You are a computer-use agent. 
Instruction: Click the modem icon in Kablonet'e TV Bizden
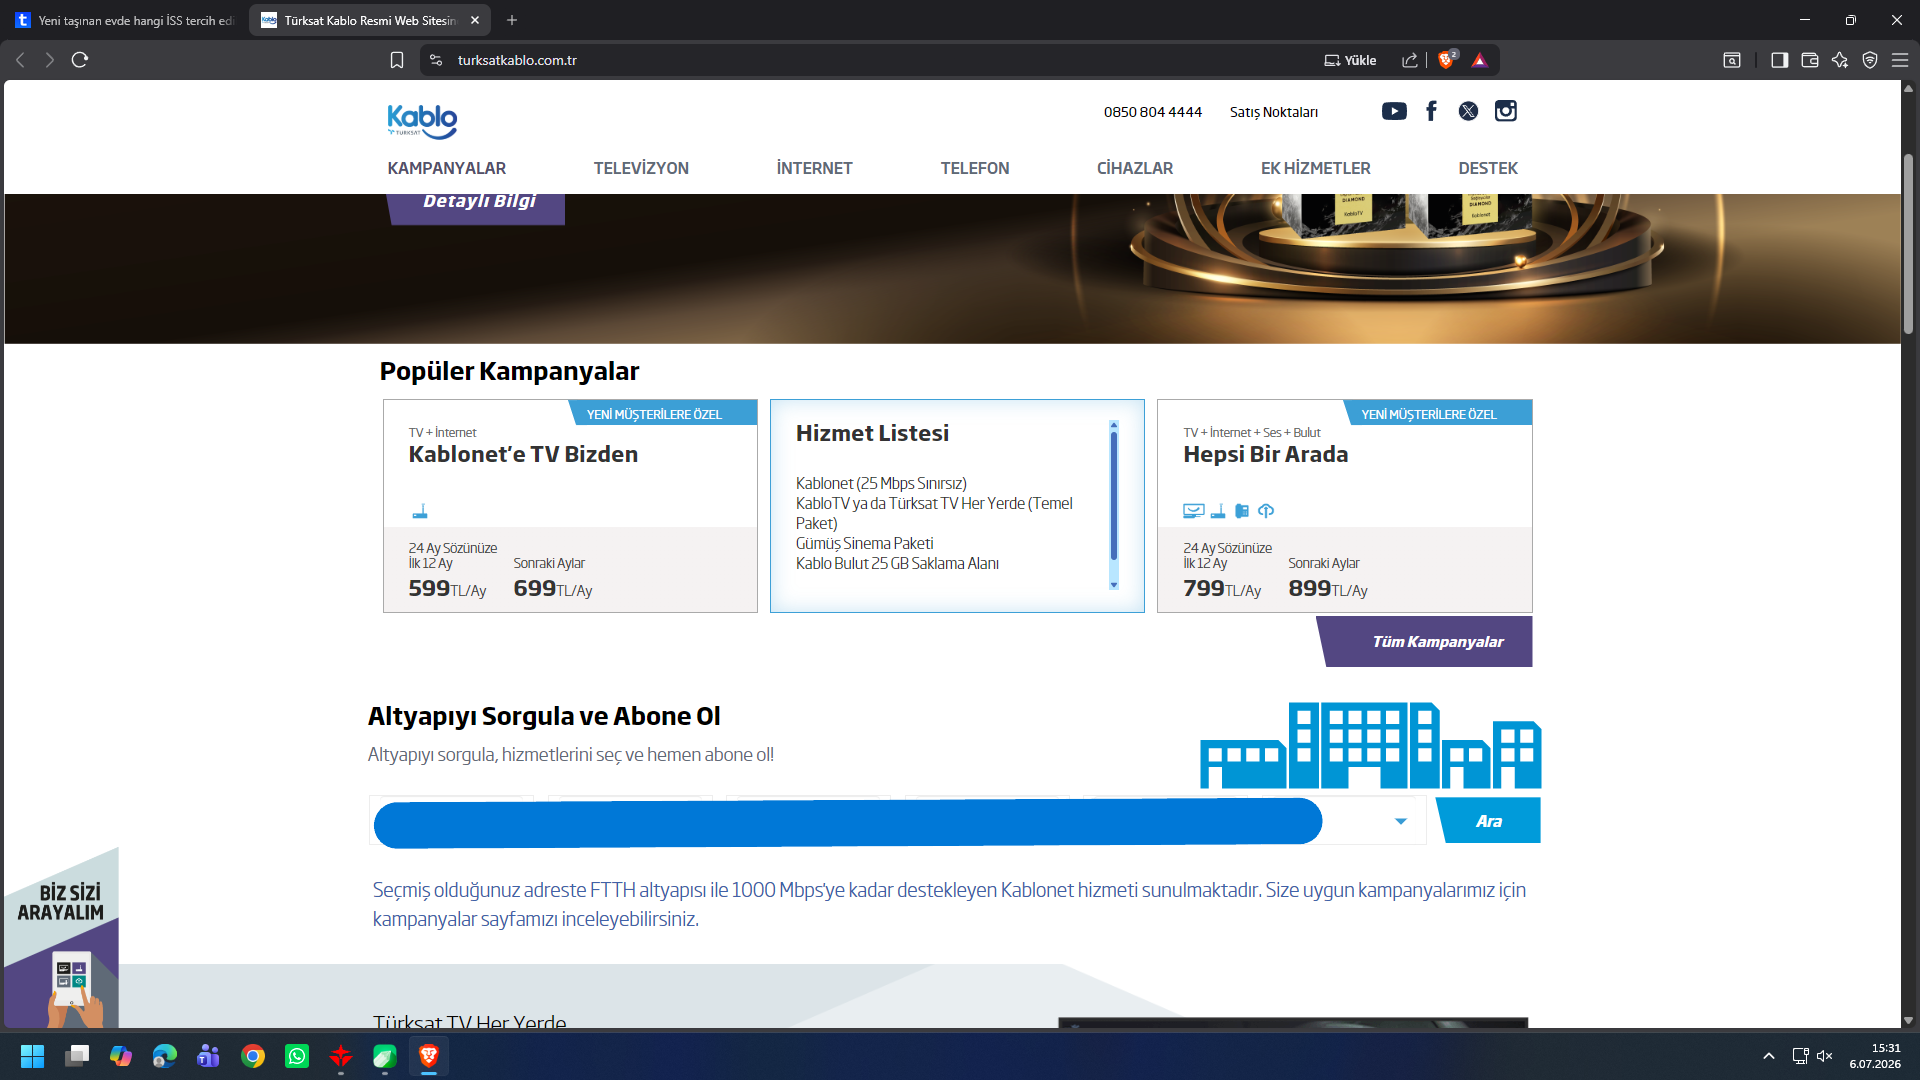[420, 511]
